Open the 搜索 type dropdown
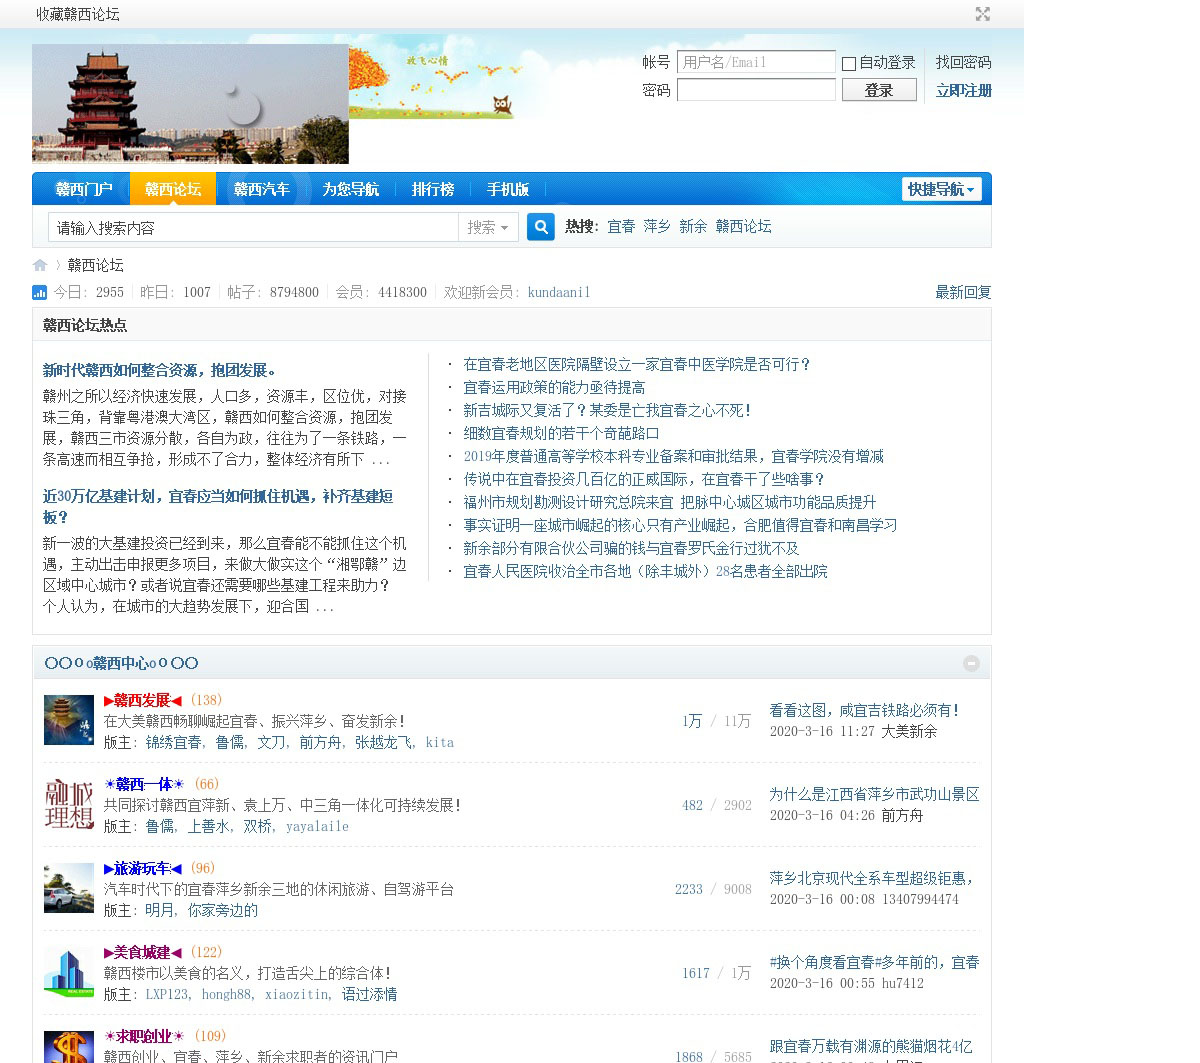The width and height of the screenshot is (1200, 1063). click(x=488, y=227)
